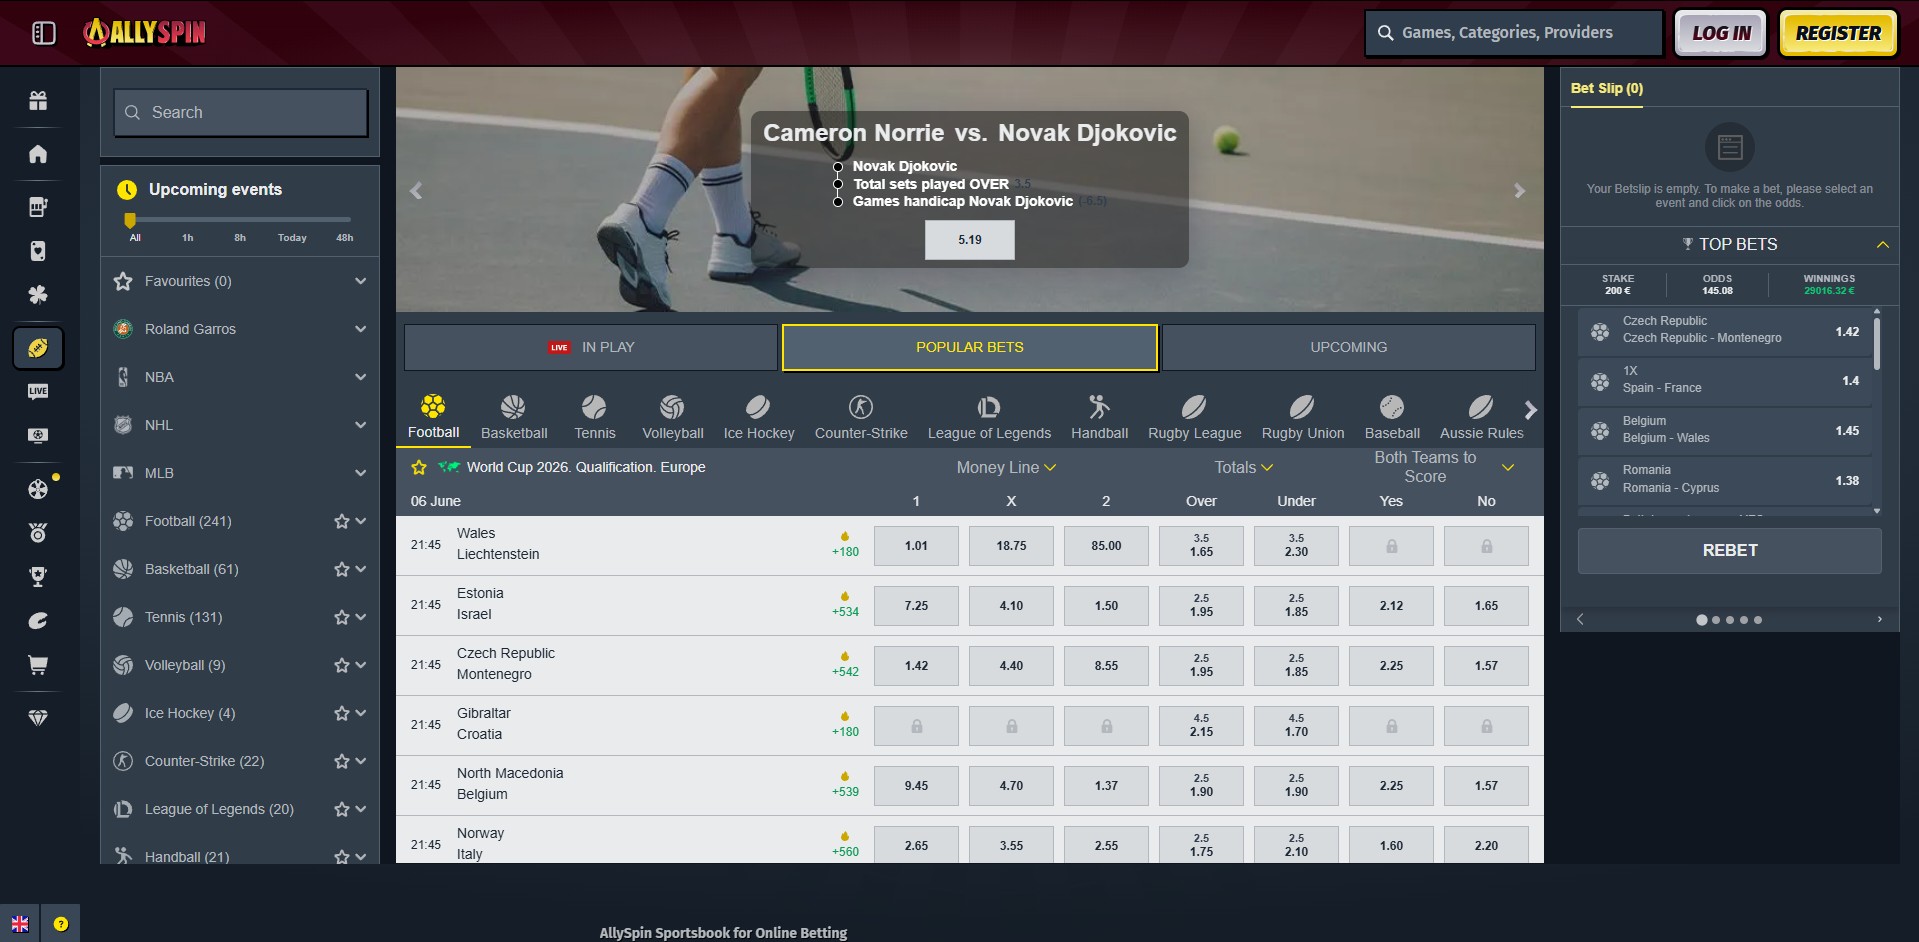The width and height of the screenshot is (1919, 942).
Task: Set upcoming events filter to Today
Action: pyautogui.click(x=292, y=237)
